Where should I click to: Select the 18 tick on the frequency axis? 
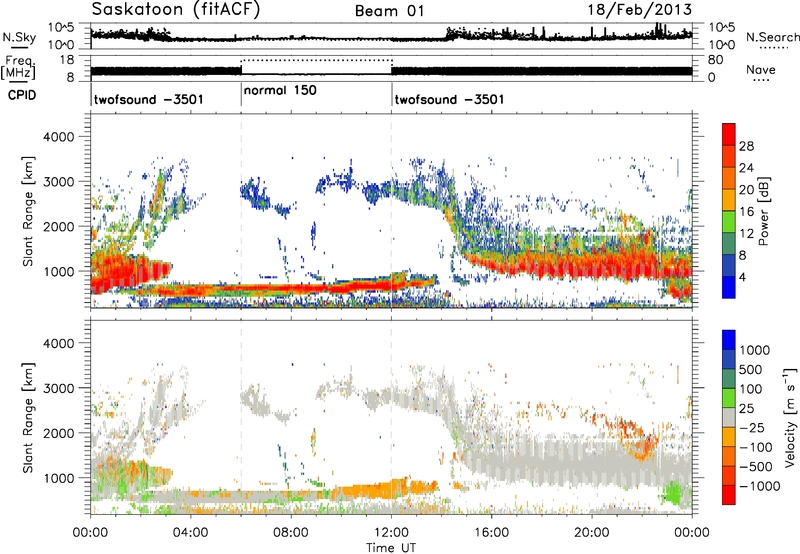coord(68,60)
